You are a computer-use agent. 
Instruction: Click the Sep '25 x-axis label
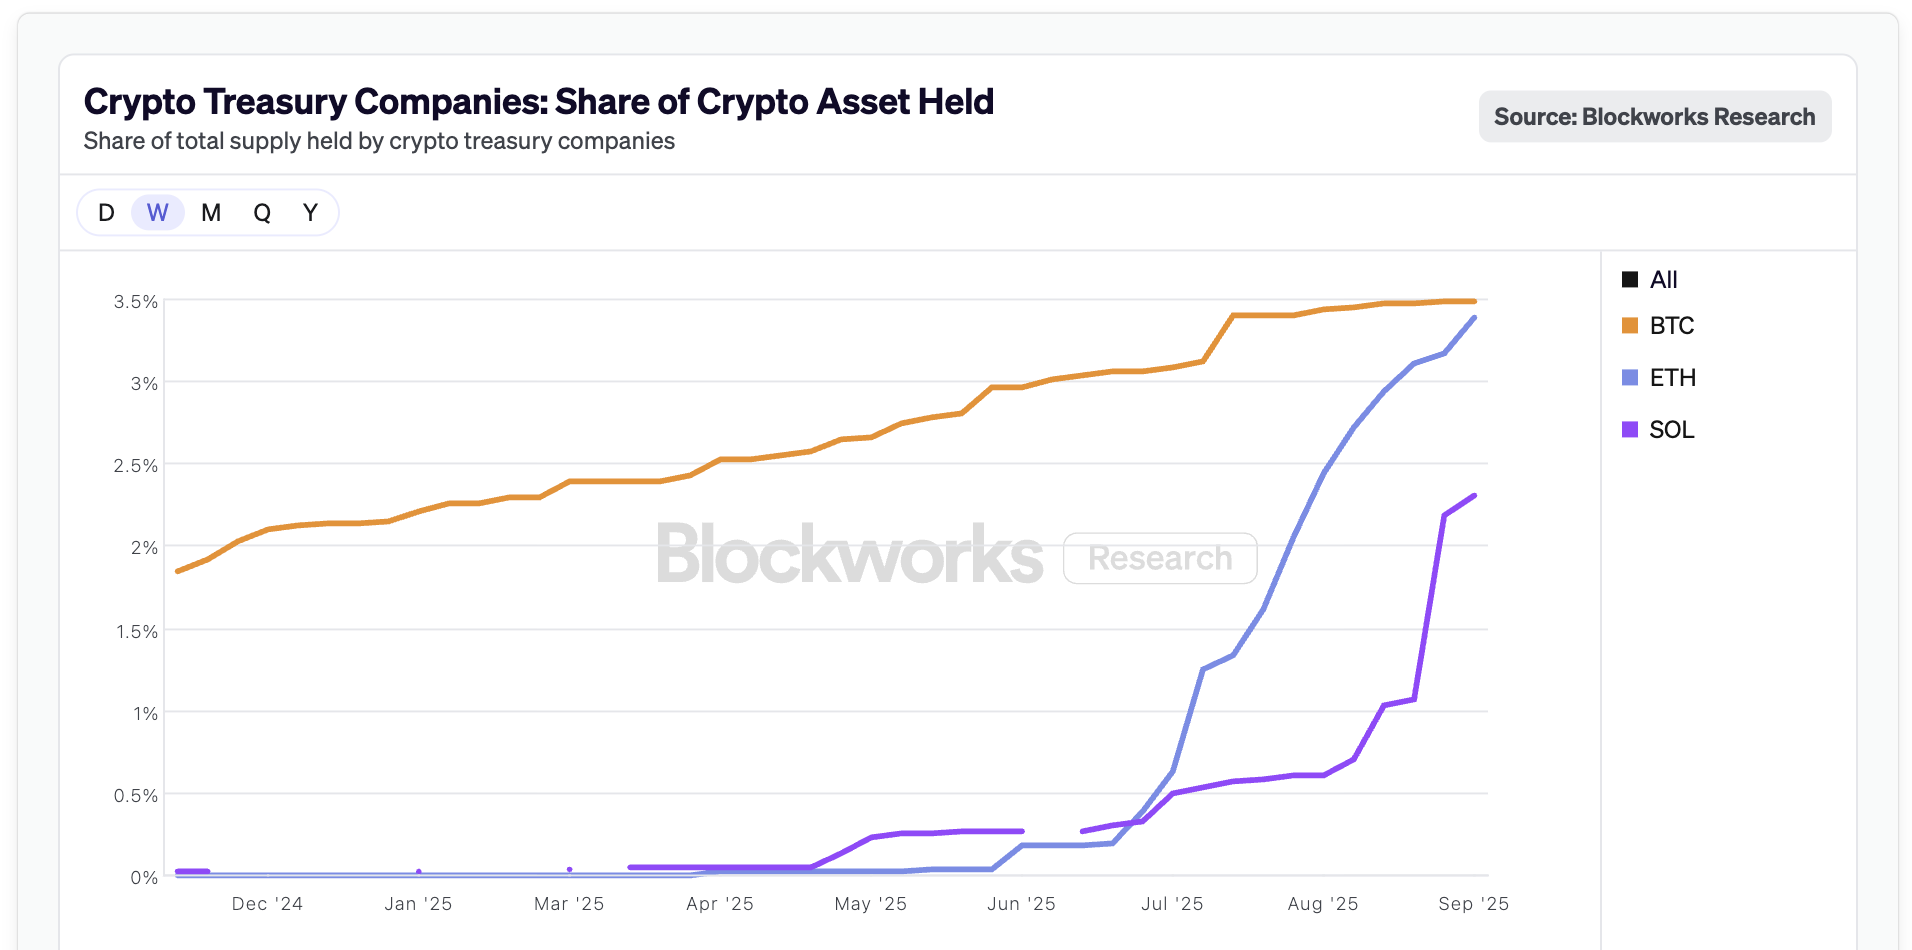[x=1473, y=904]
